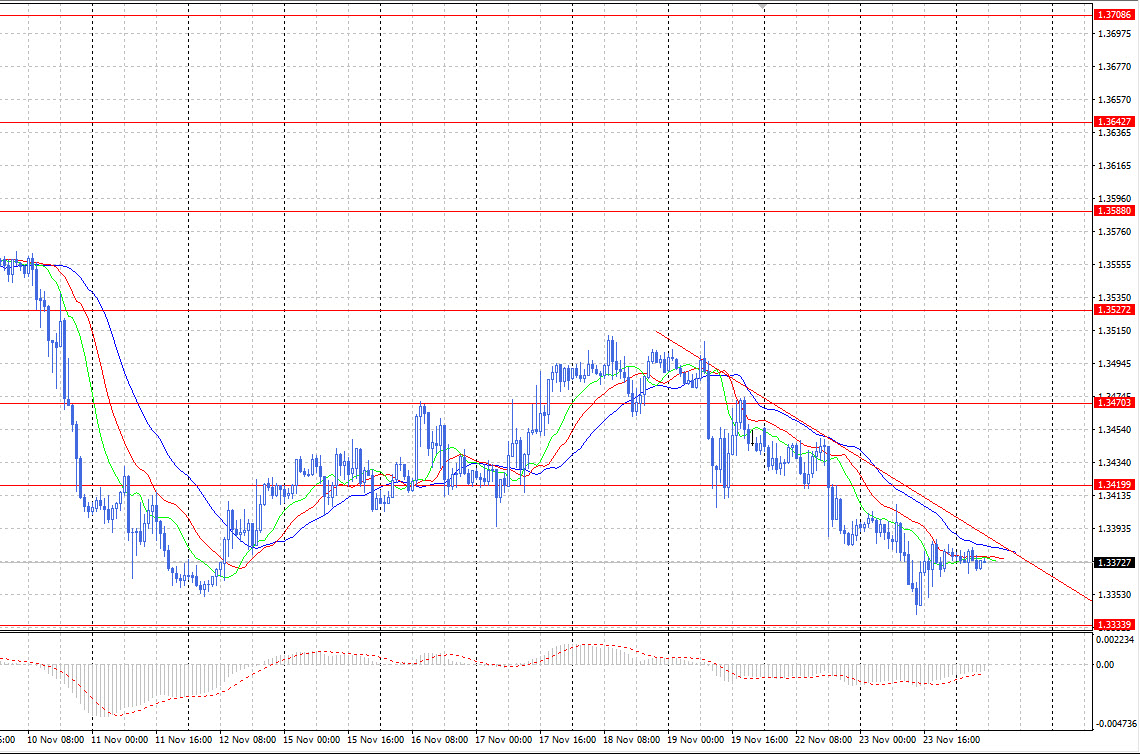Click the red 1.35272 level label
1140x754 pixels.
[x=1114, y=310]
